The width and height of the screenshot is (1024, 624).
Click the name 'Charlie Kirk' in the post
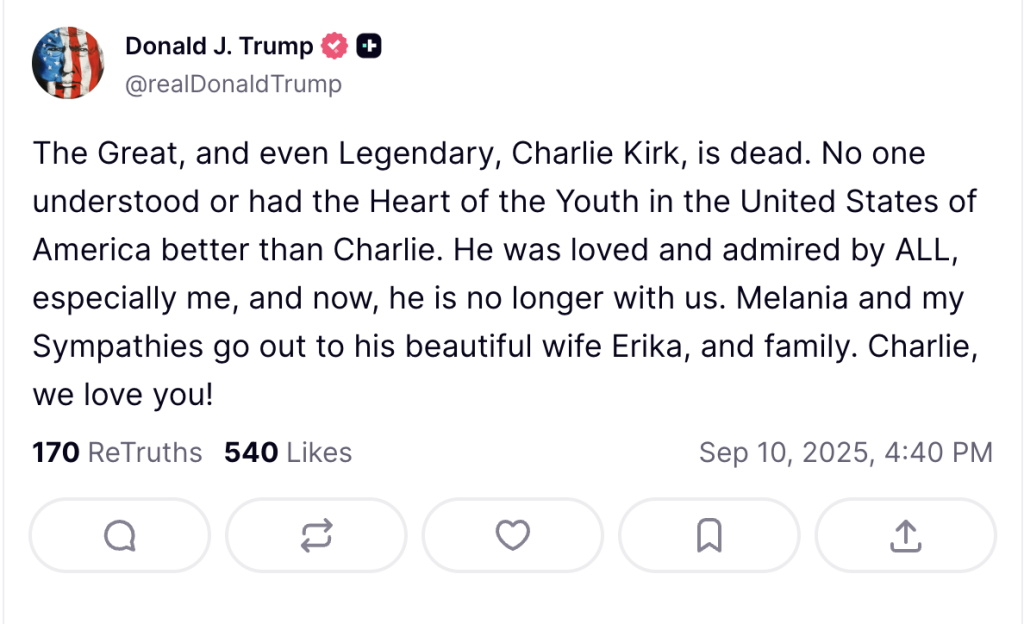(x=598, y=153)
